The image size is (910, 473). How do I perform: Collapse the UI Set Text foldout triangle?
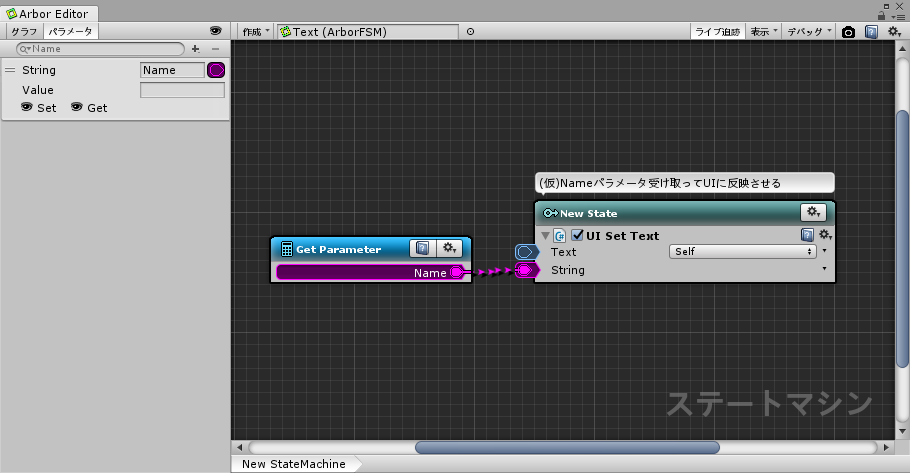point(545,236)
